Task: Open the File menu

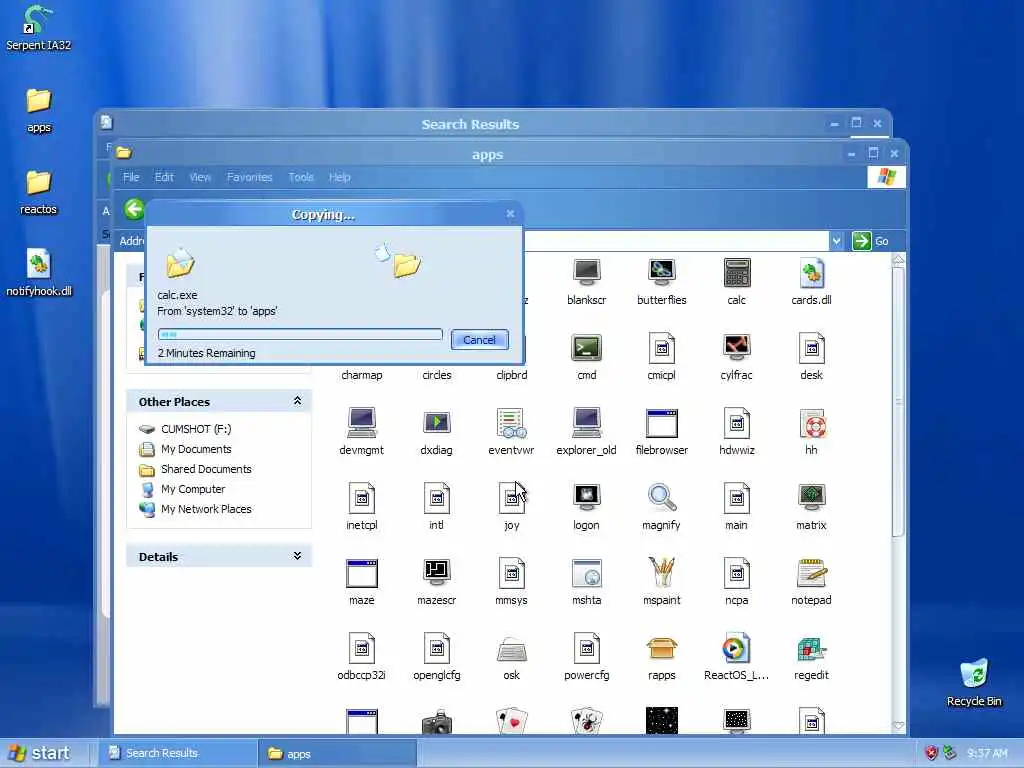Action: tap(131, 177)
